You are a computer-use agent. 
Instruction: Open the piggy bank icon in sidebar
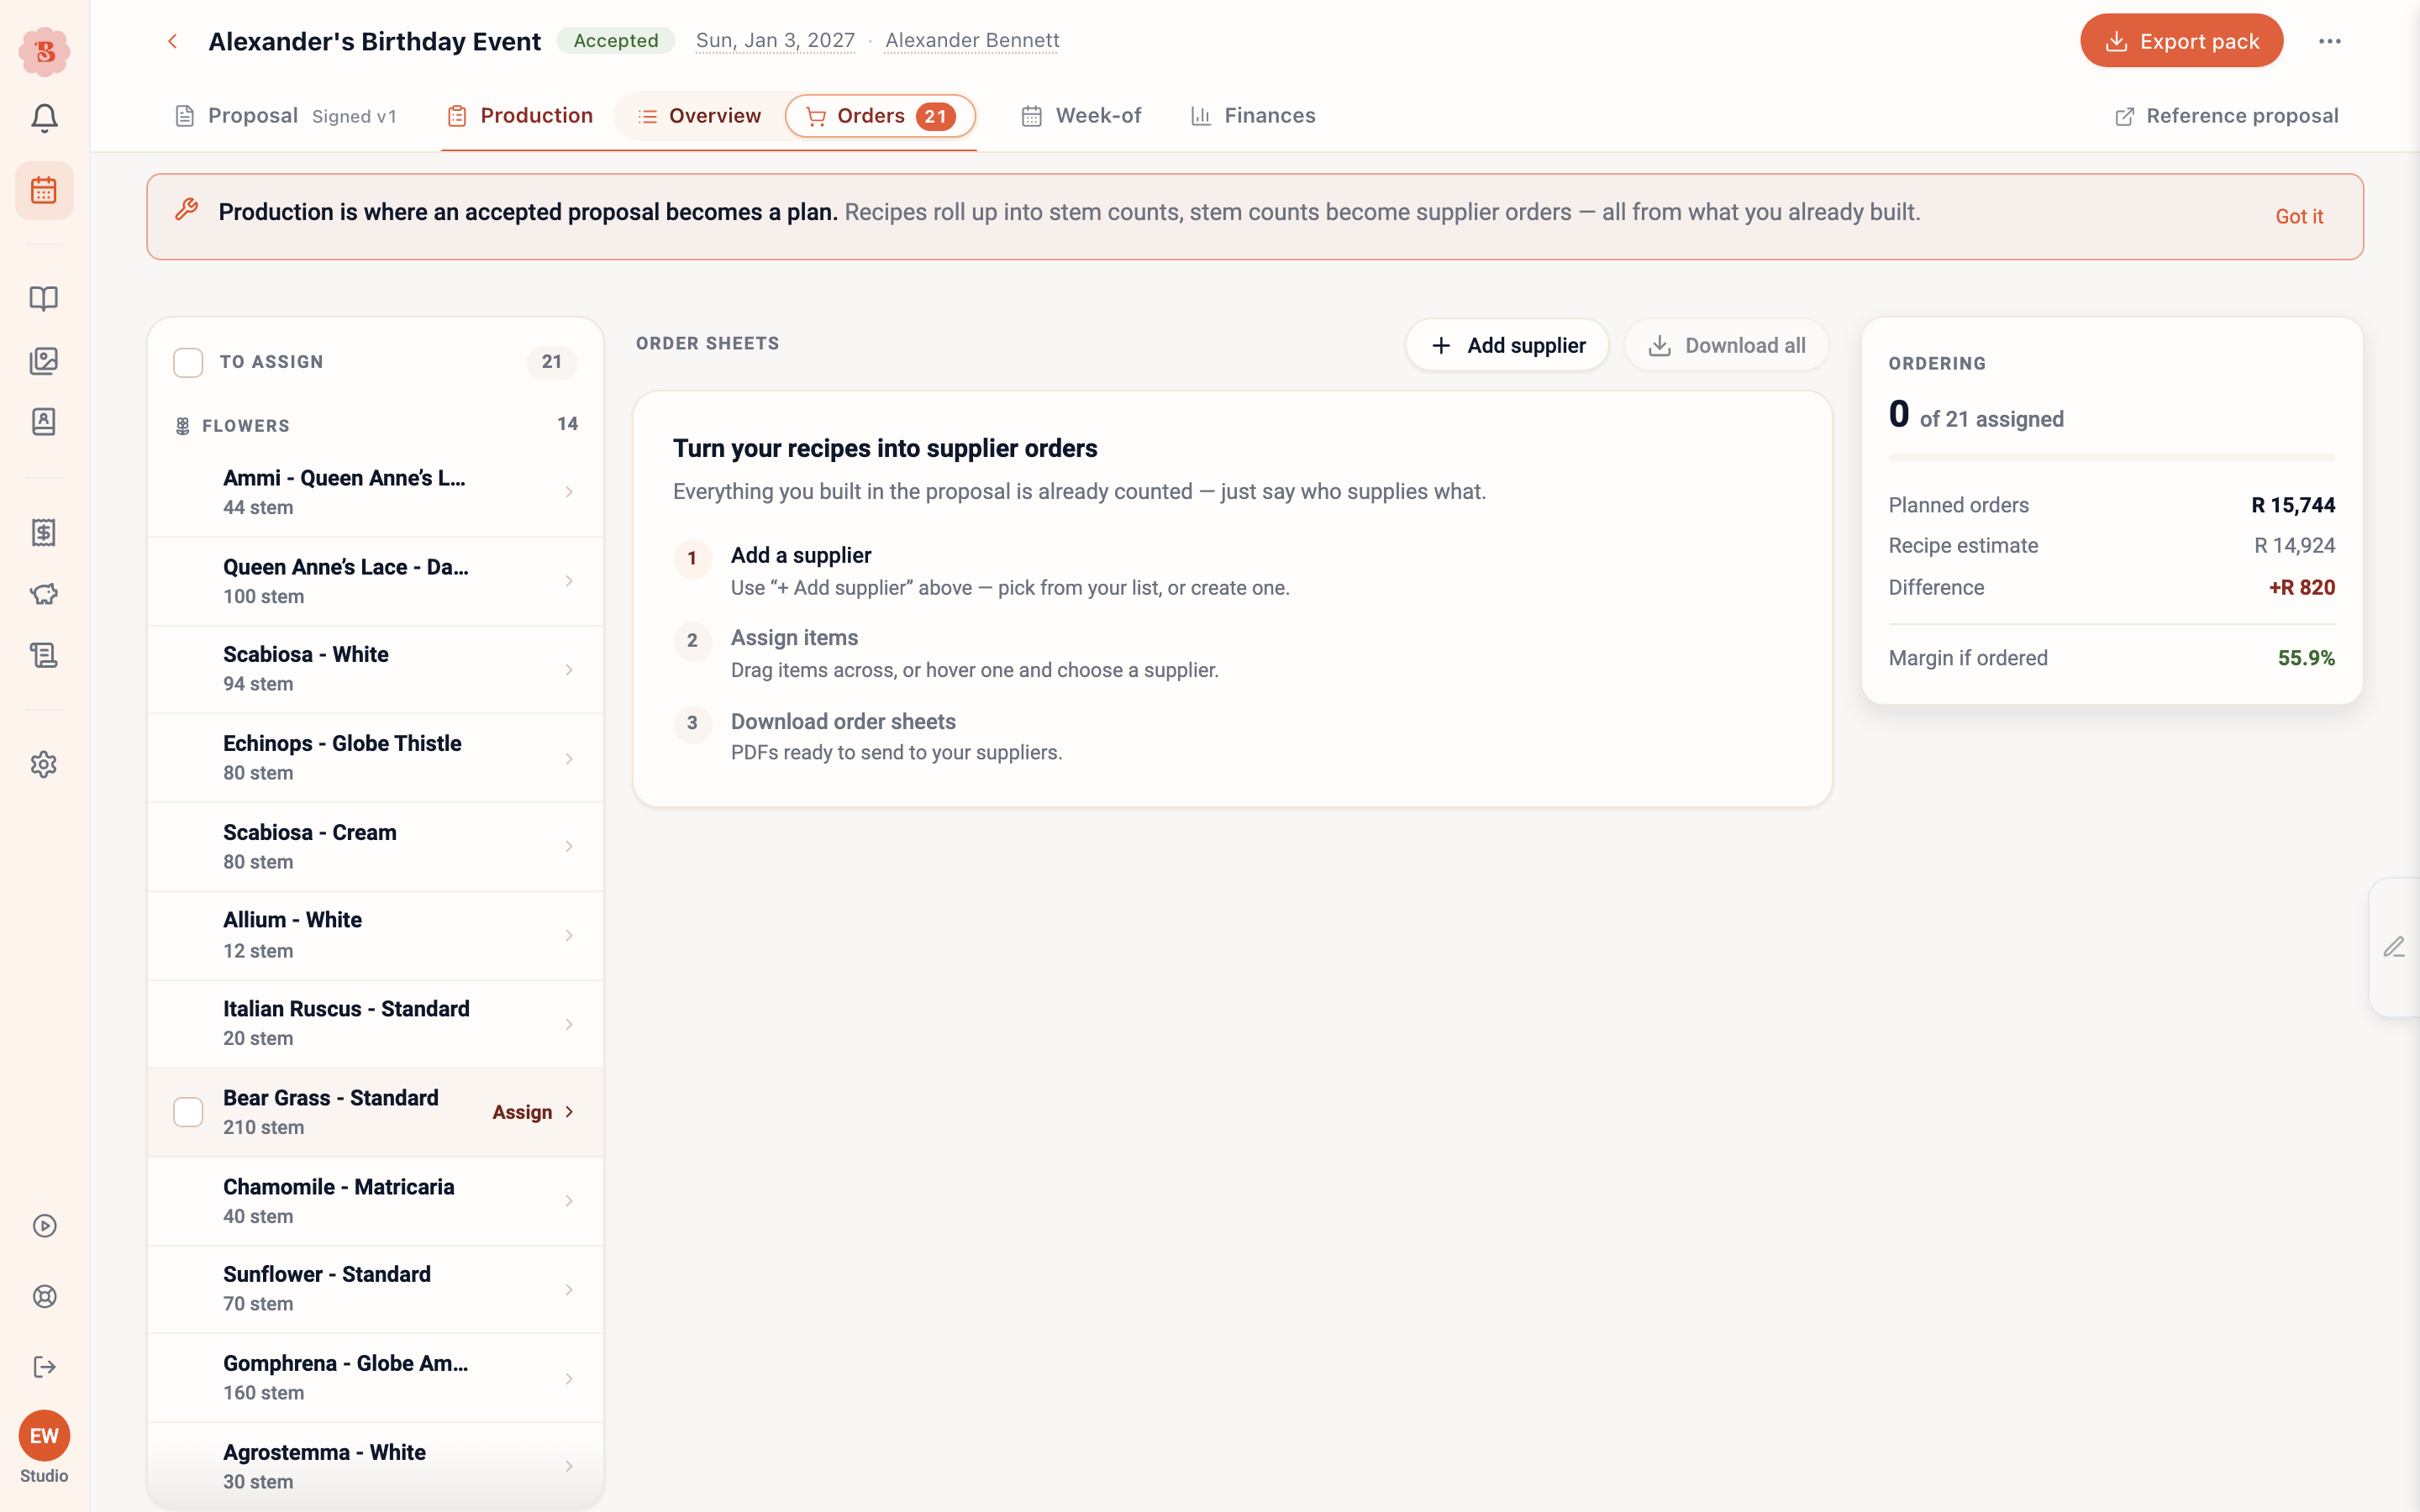[x=44, y=595]
